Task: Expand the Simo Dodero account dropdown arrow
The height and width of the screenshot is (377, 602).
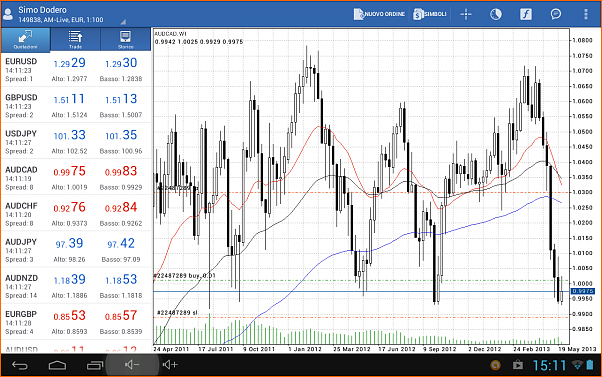Action: tap(123, 22)
